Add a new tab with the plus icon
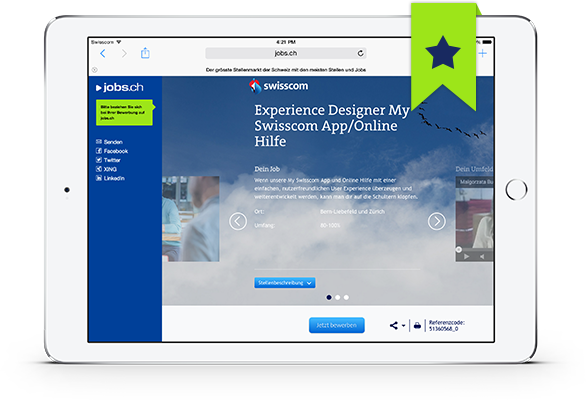 point(482,53)
